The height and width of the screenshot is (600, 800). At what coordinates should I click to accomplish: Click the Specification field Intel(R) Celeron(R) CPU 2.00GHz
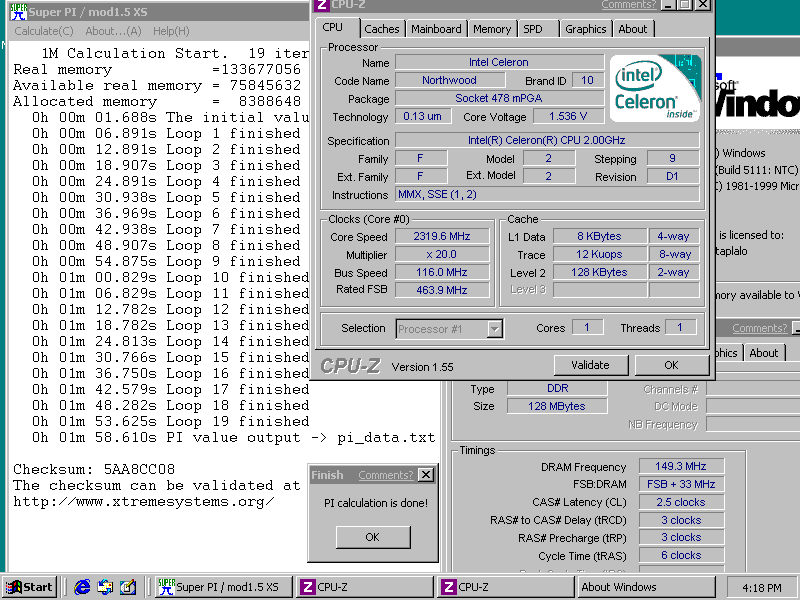547,140
